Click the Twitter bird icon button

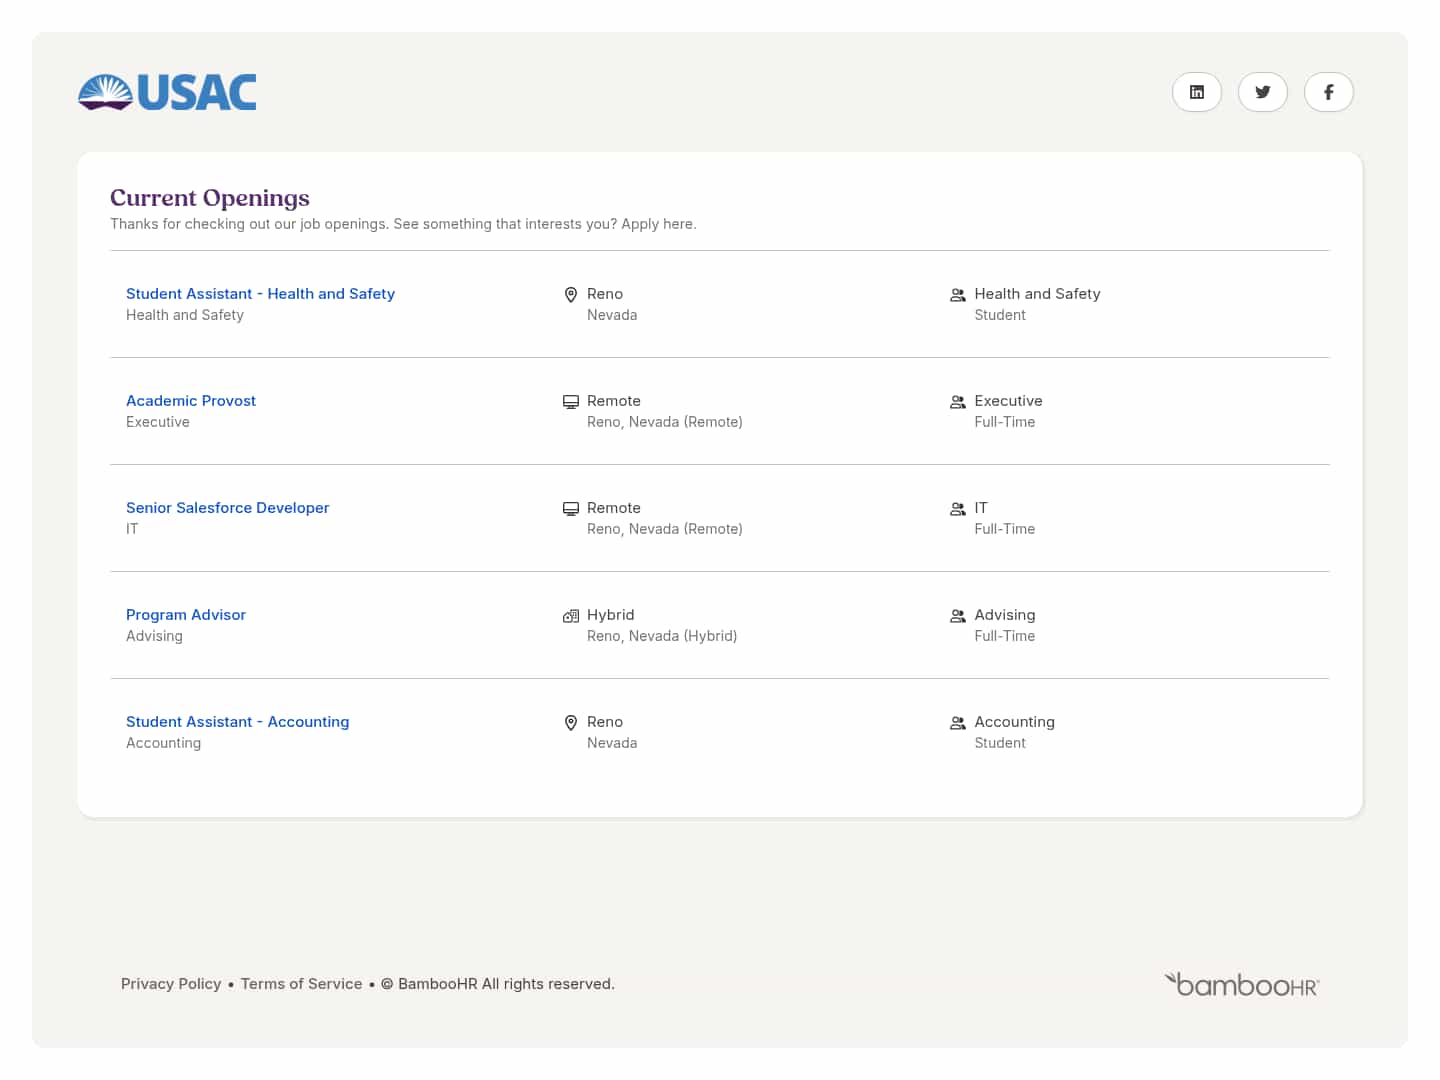1262,92
